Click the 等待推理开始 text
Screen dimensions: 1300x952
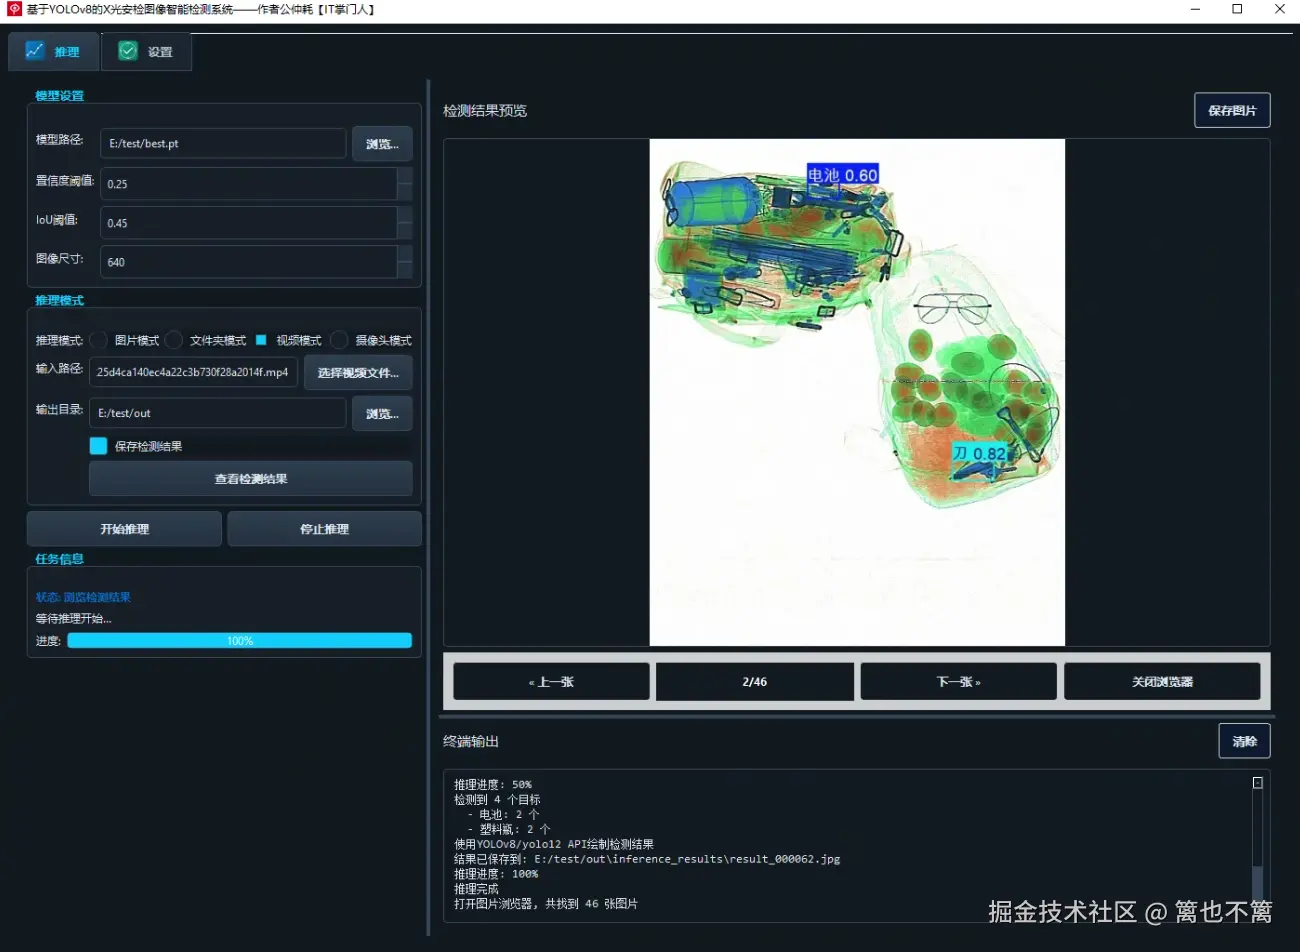click(73, 618)
